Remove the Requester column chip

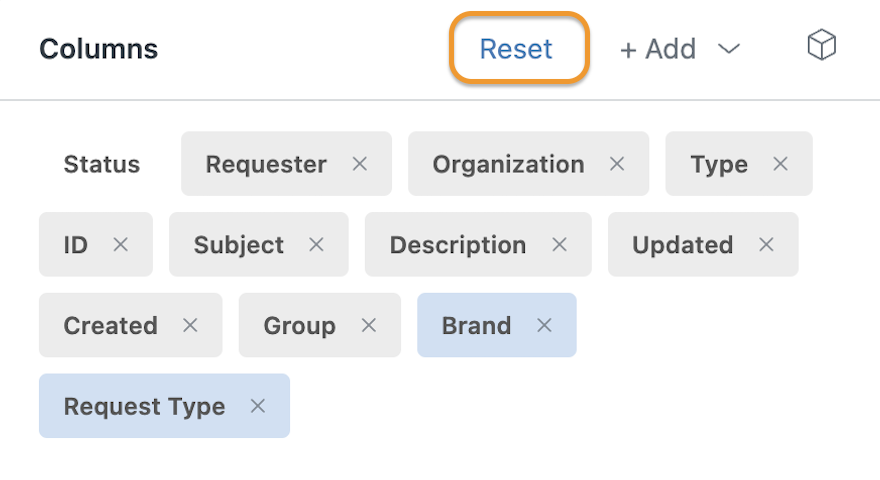pos(360,164)
